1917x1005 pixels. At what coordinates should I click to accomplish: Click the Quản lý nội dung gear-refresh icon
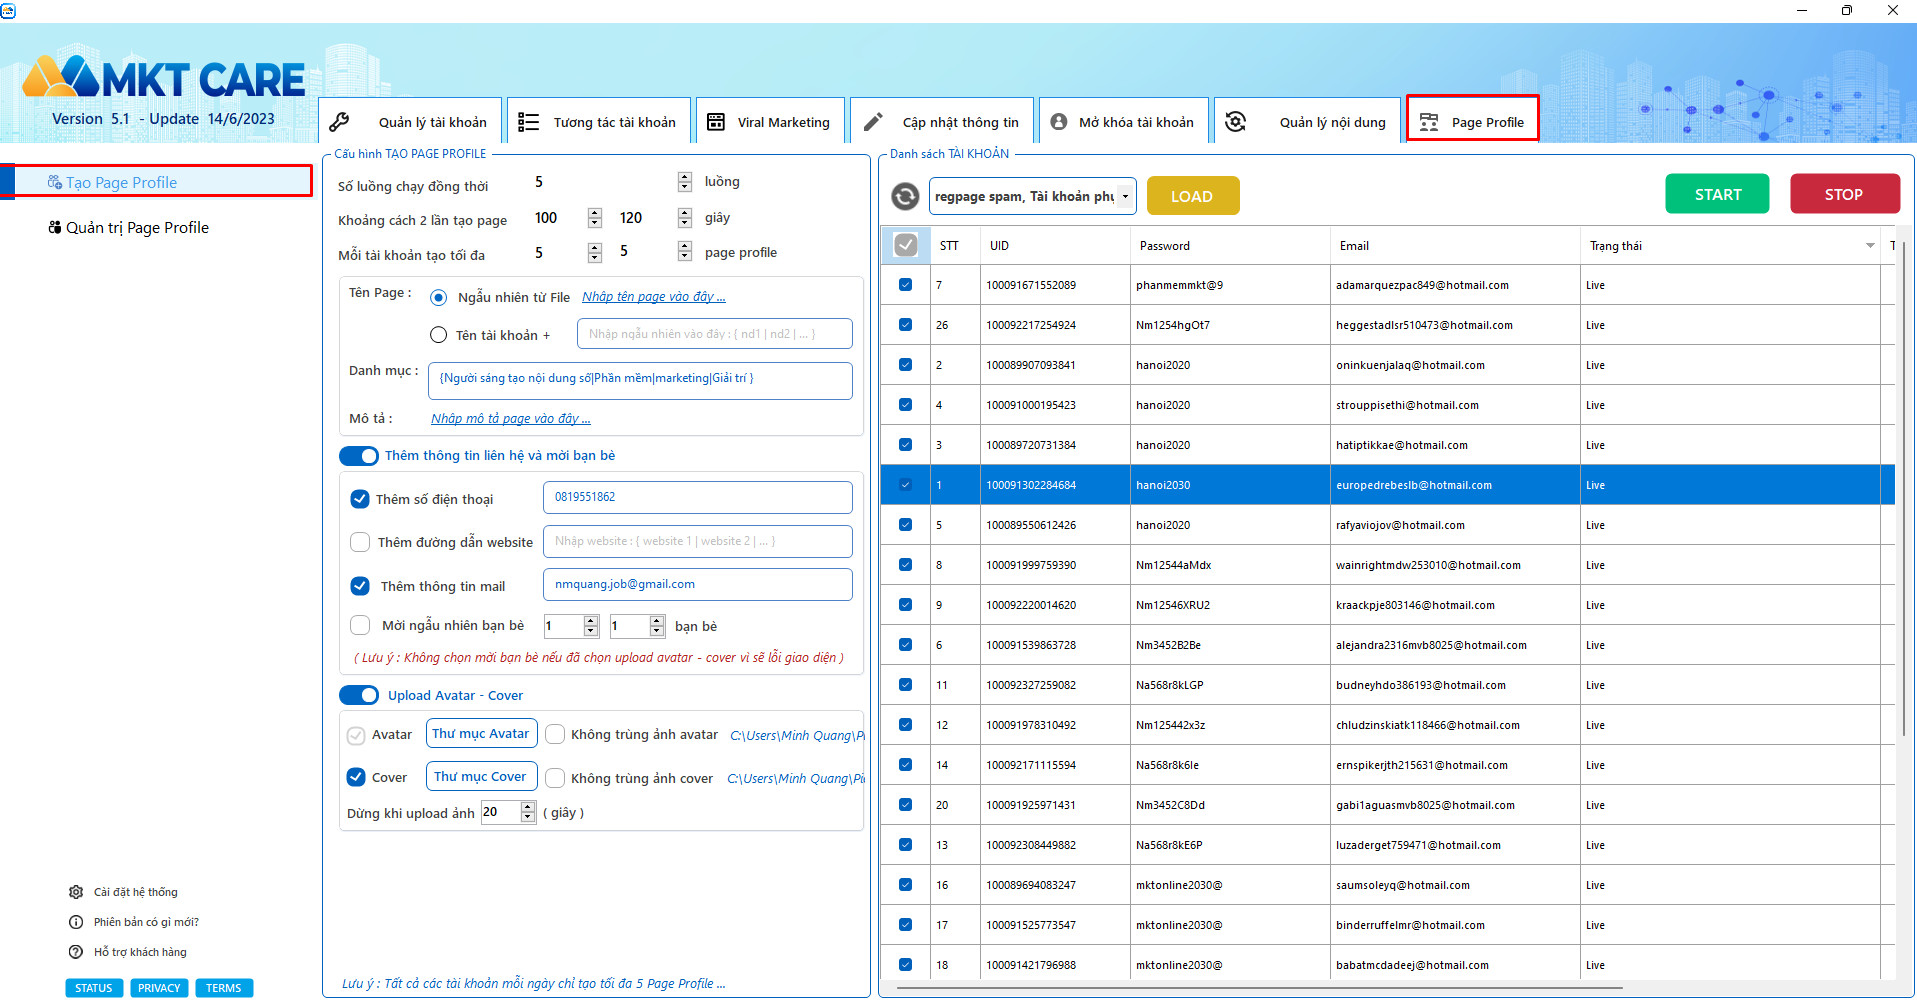click(x=1236, y=122)
